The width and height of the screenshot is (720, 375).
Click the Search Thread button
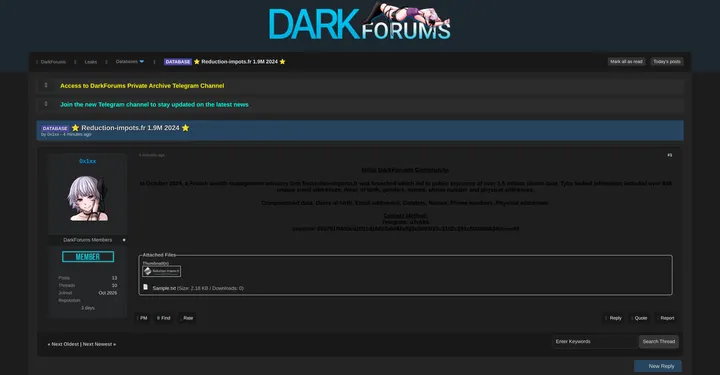point(658,341)
